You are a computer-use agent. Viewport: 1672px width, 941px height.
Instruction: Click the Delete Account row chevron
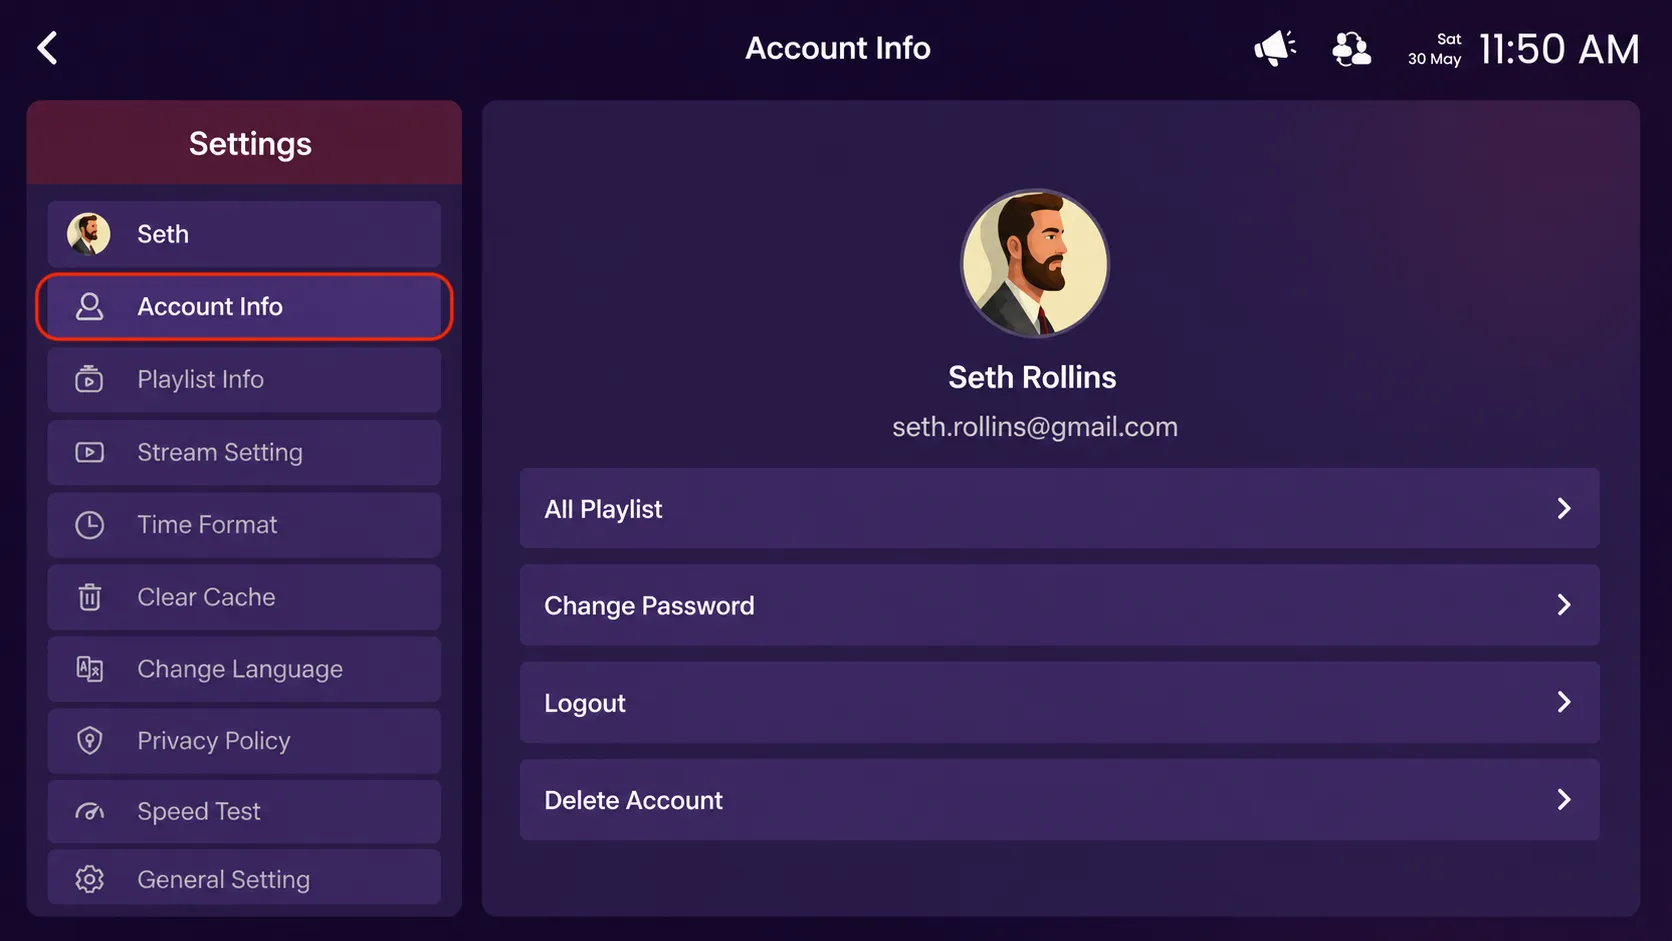[x=1564, y=799]
